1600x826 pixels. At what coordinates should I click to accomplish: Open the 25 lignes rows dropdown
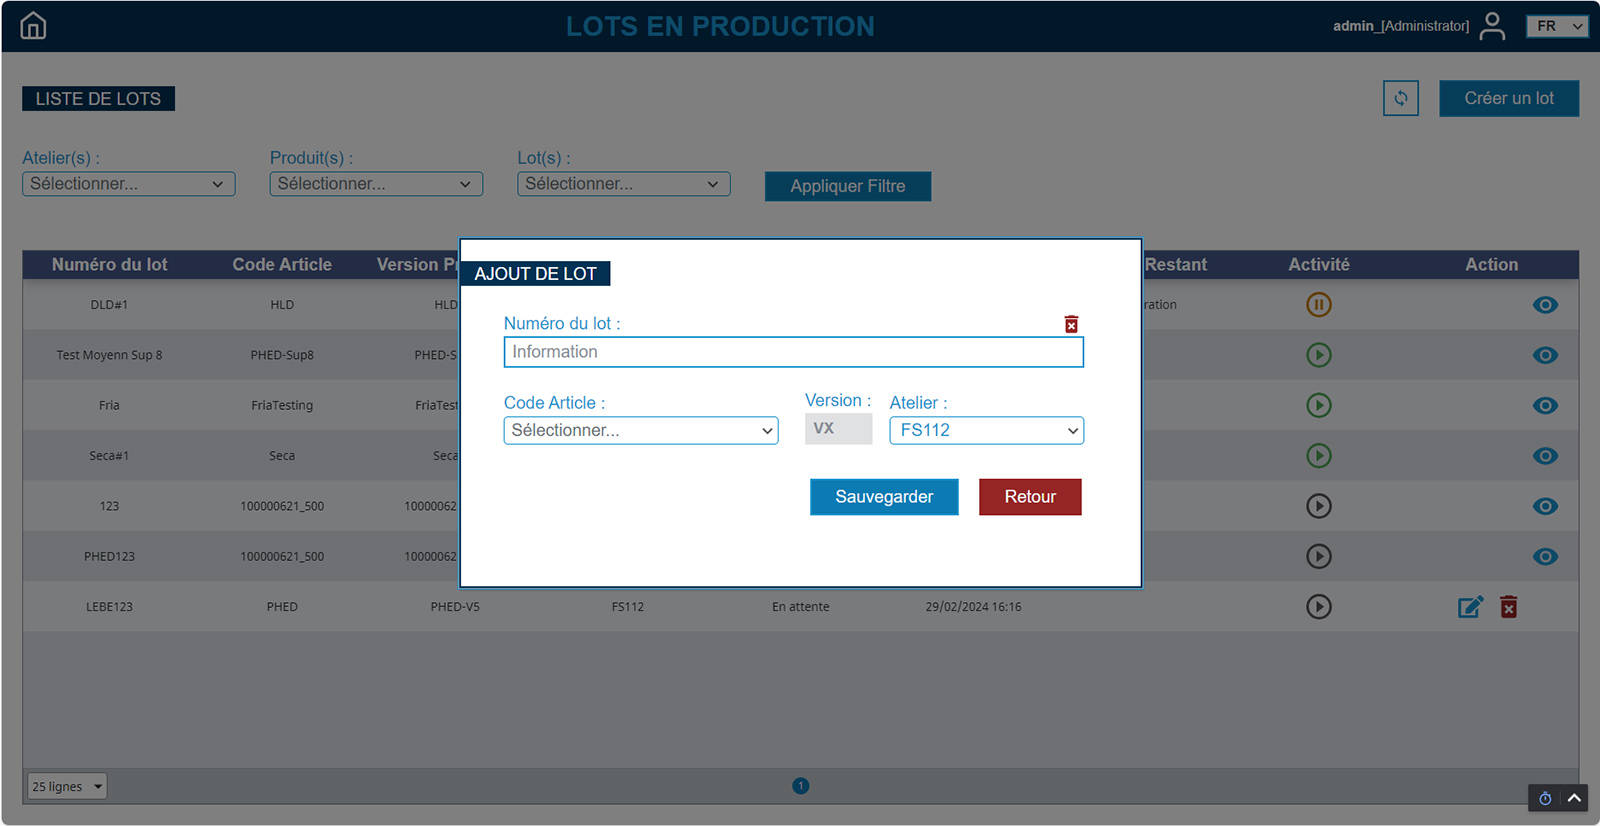click(x=67, y=786)
